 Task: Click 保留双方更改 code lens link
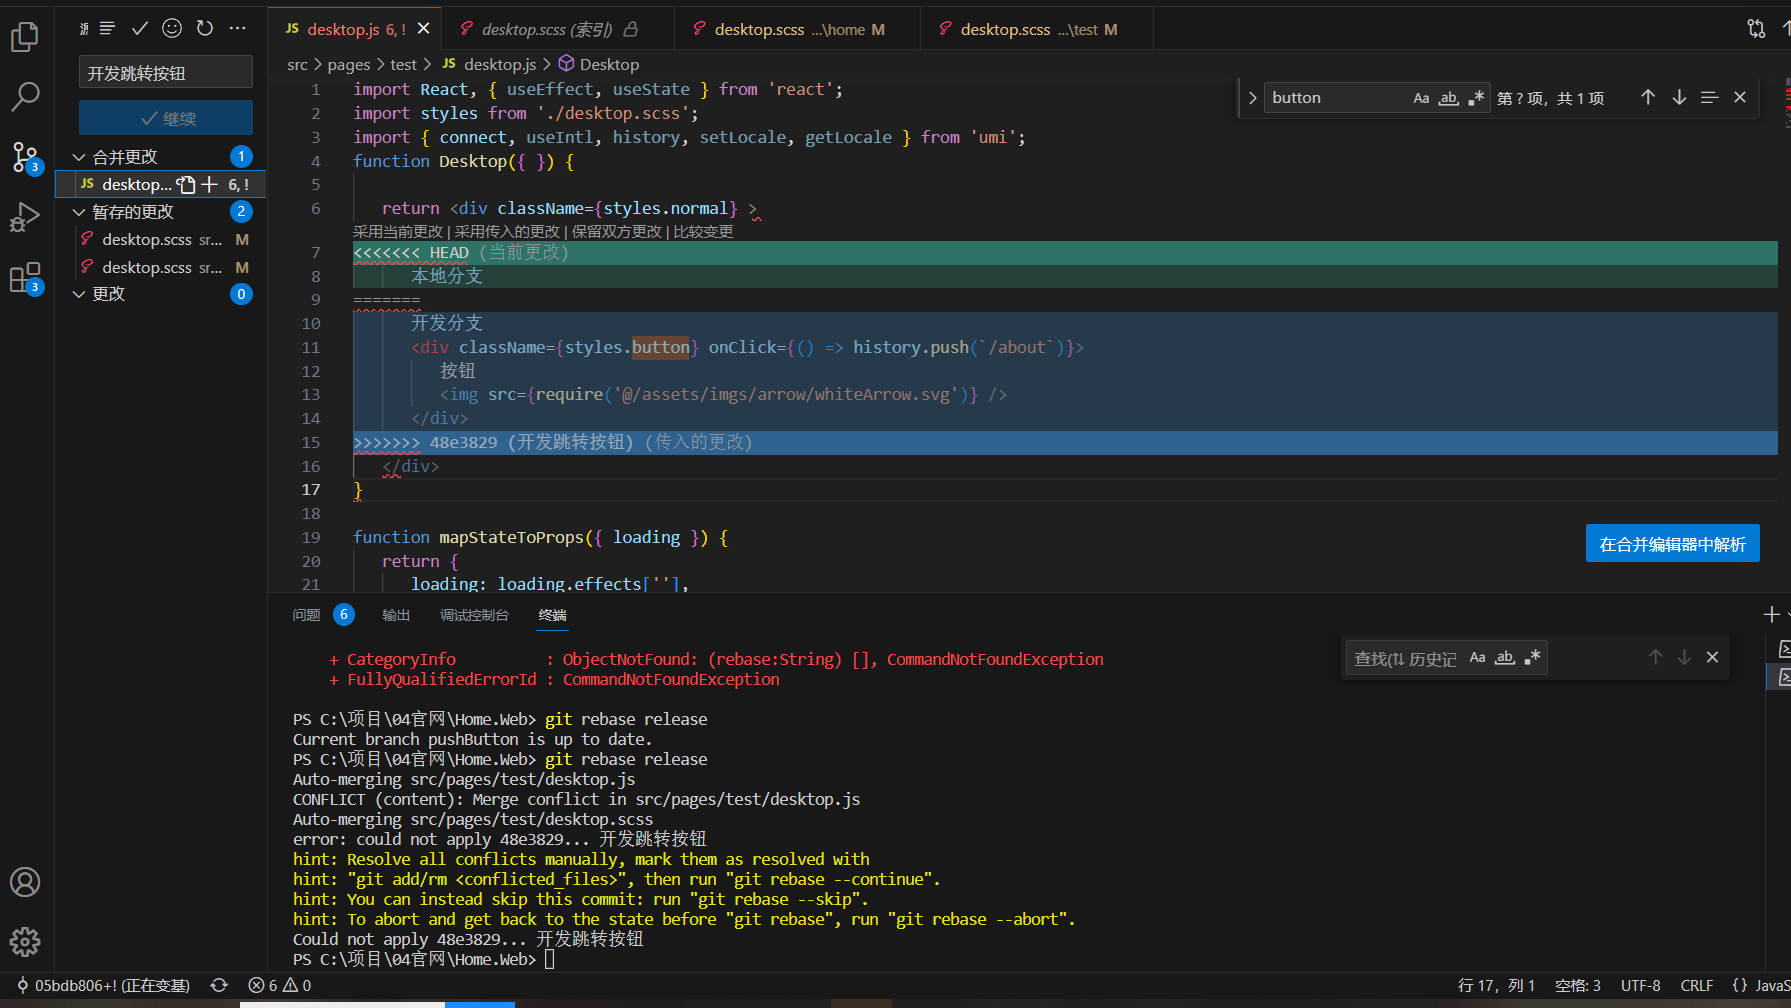pyautogui.click(x=616, y=231)
